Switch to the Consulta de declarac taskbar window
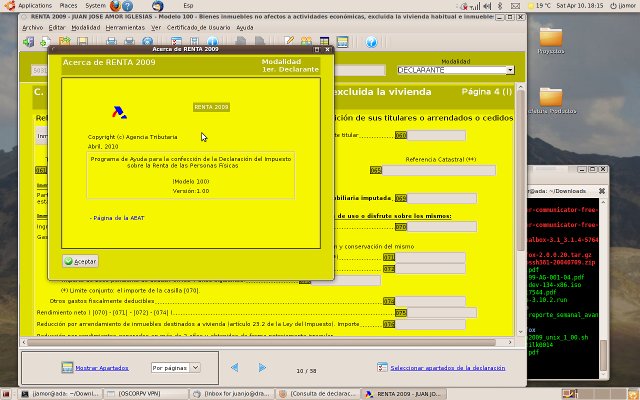 pos(319,394)
